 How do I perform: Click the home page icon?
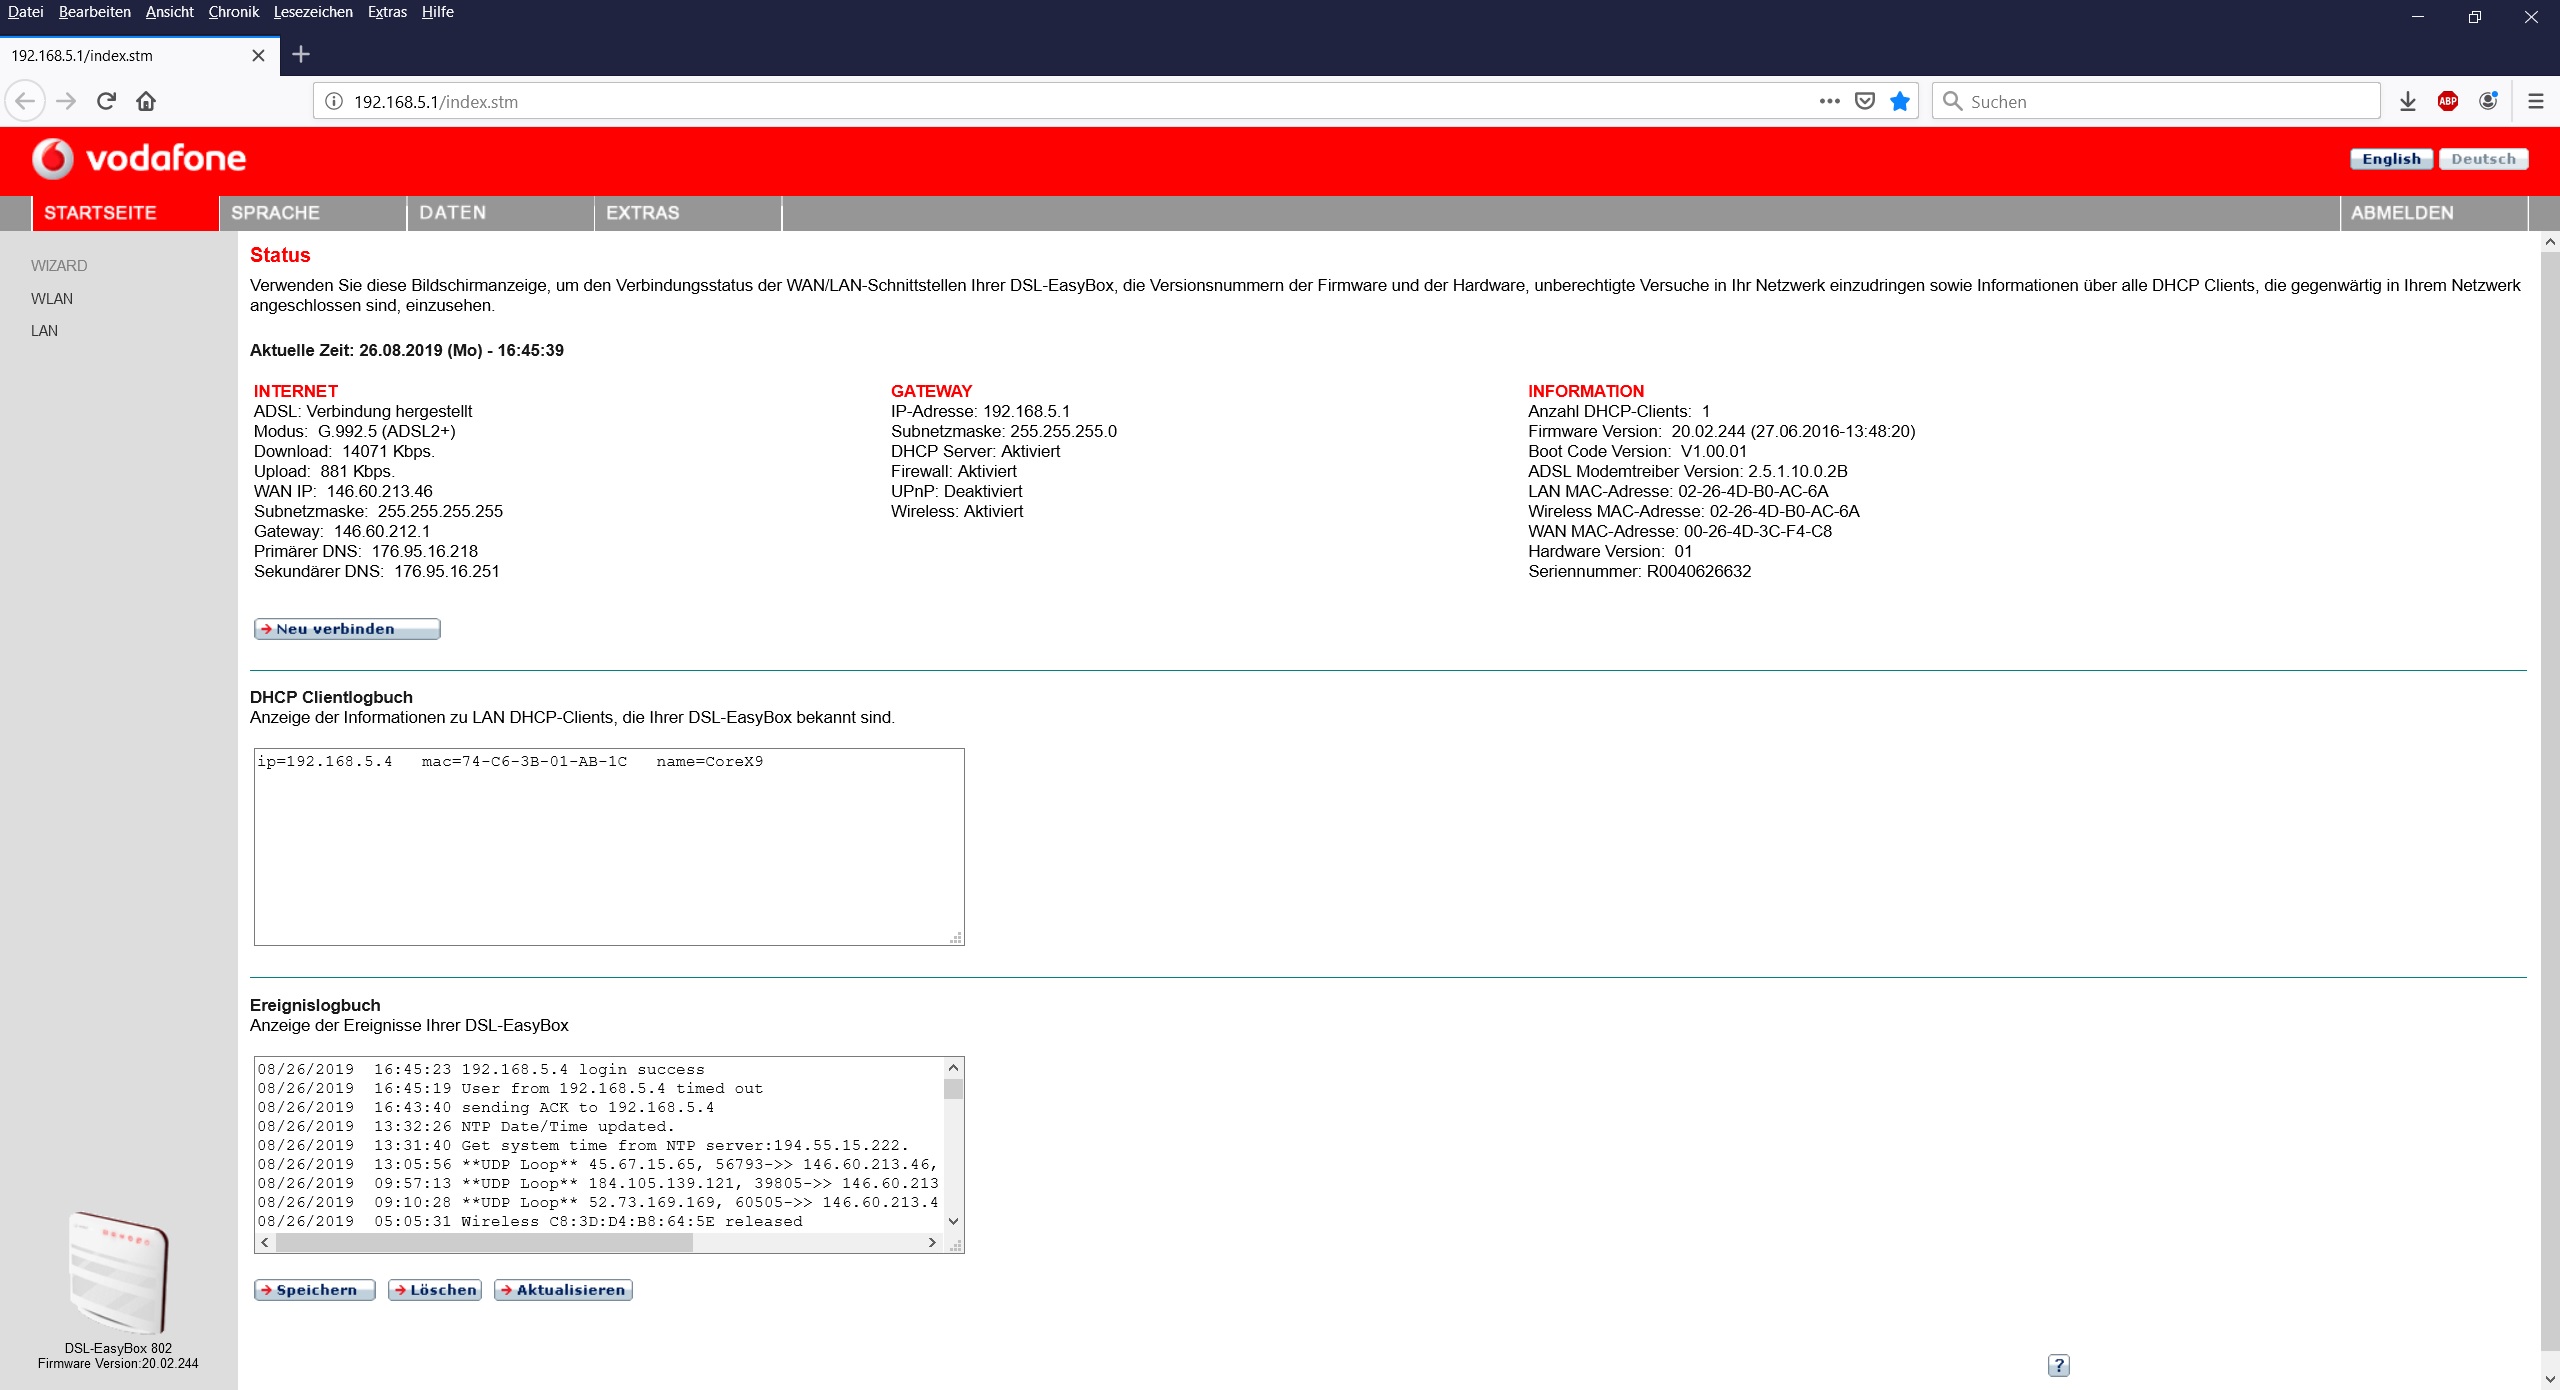[x=146, y=101]
